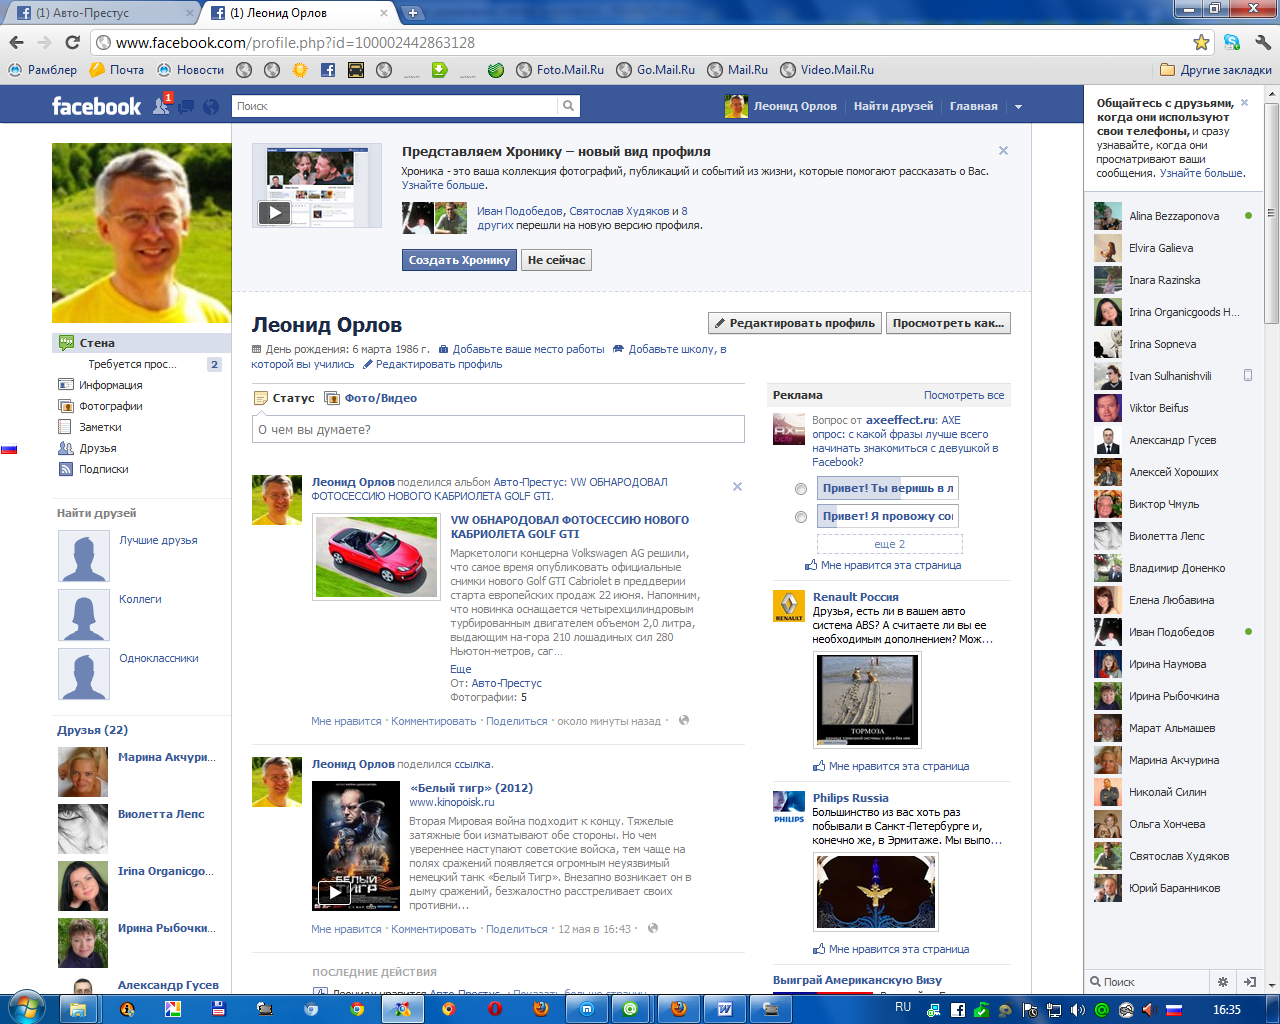This screenshot has width=1280, height=1024.
Task: Open Информация in left profile menu
Action: (110, 385)
